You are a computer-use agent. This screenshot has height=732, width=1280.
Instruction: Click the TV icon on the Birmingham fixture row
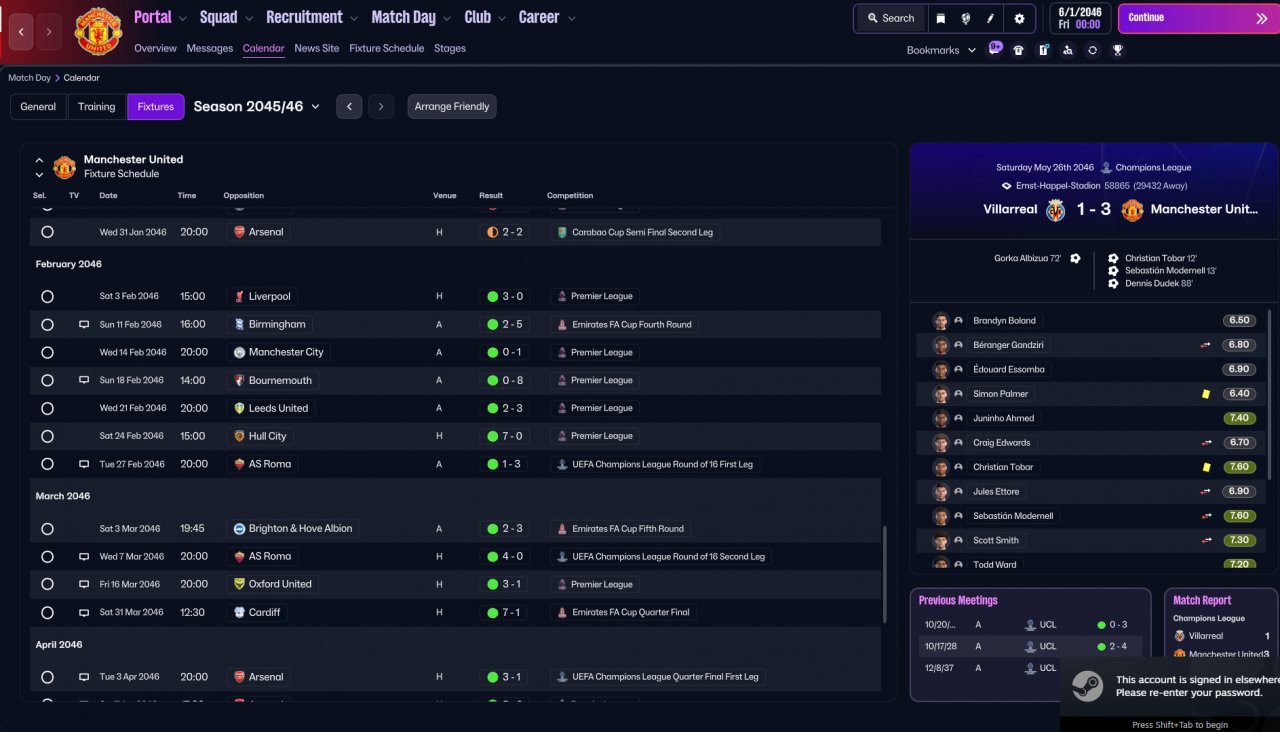click(x=84, y=325)
